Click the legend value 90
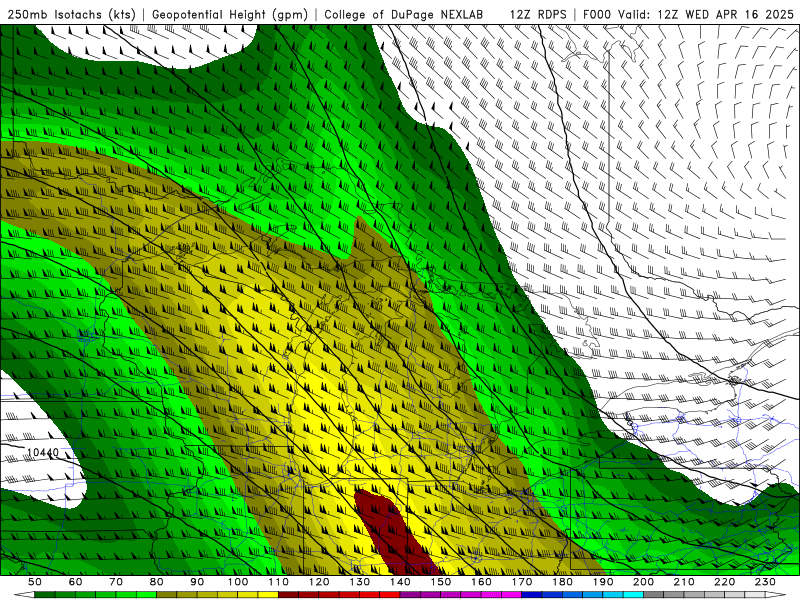Screen dimensions: 800x600 (197, 582)
